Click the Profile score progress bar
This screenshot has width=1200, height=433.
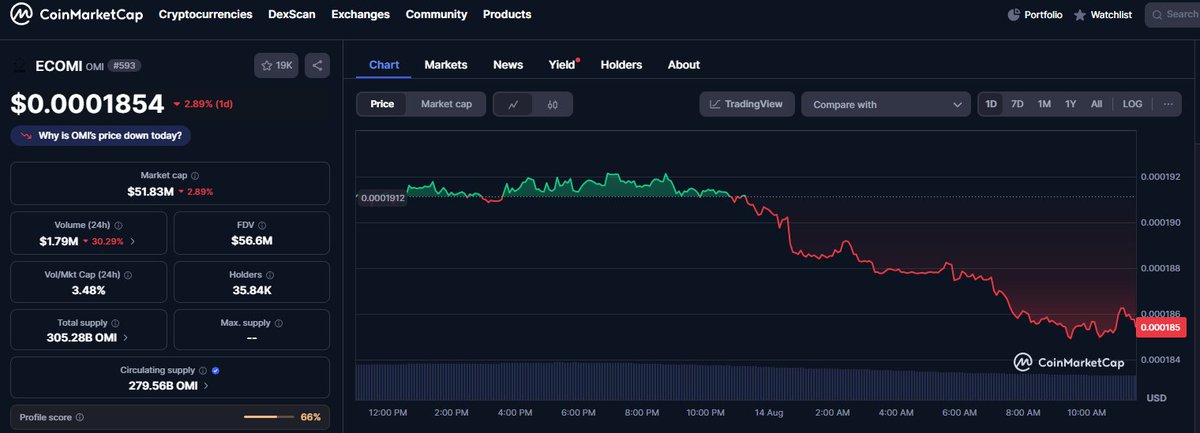[267, 417]
